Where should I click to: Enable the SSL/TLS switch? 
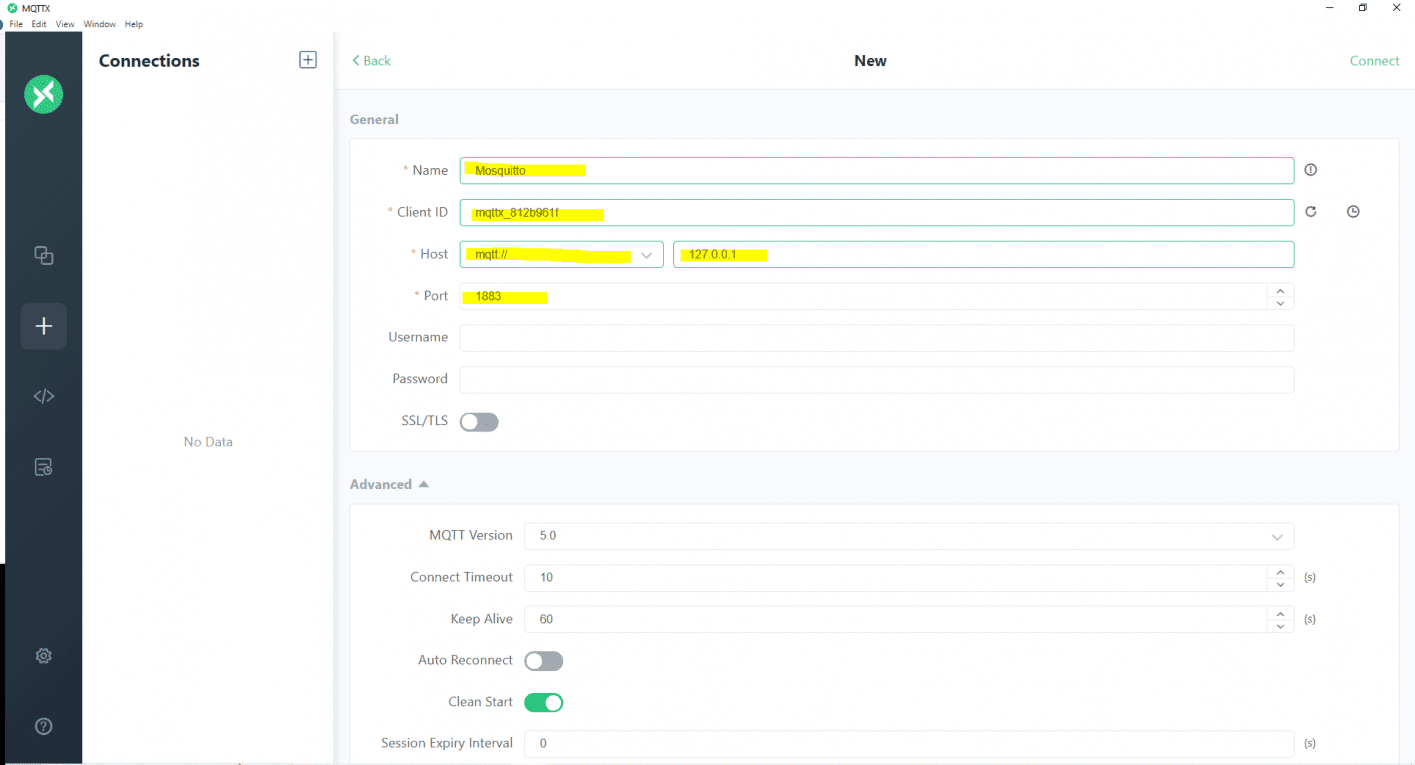tap(479, 422)
